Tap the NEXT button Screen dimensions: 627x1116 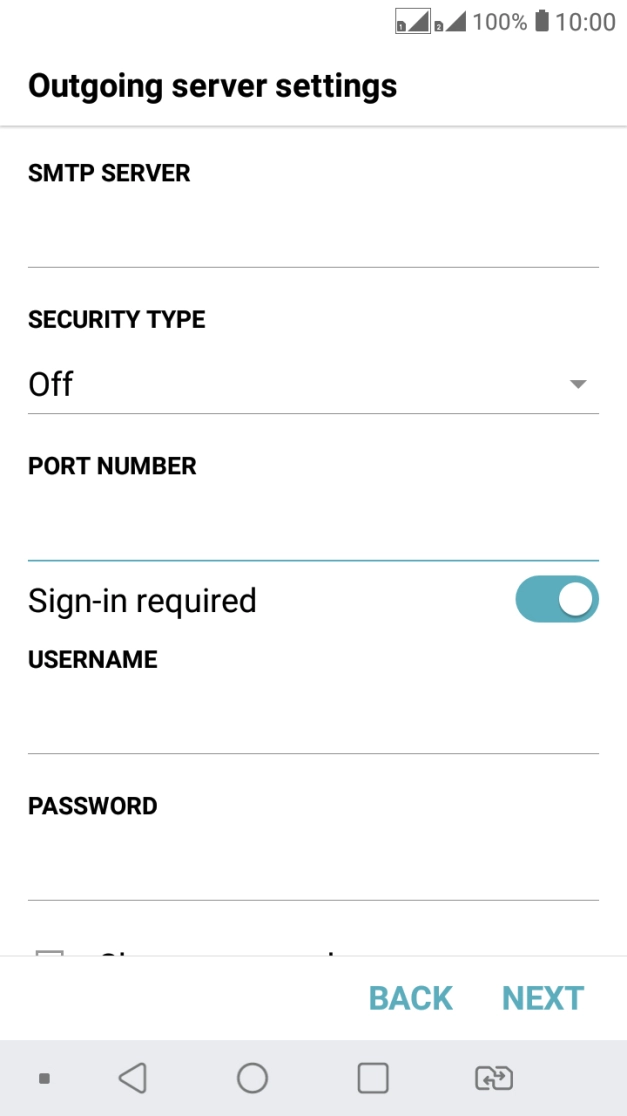543,998
